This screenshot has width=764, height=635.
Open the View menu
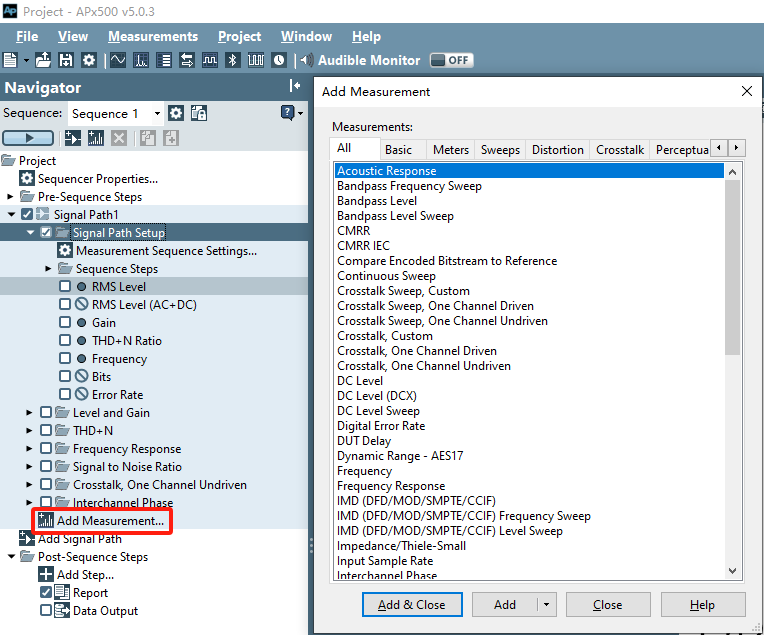click(73, 37)
